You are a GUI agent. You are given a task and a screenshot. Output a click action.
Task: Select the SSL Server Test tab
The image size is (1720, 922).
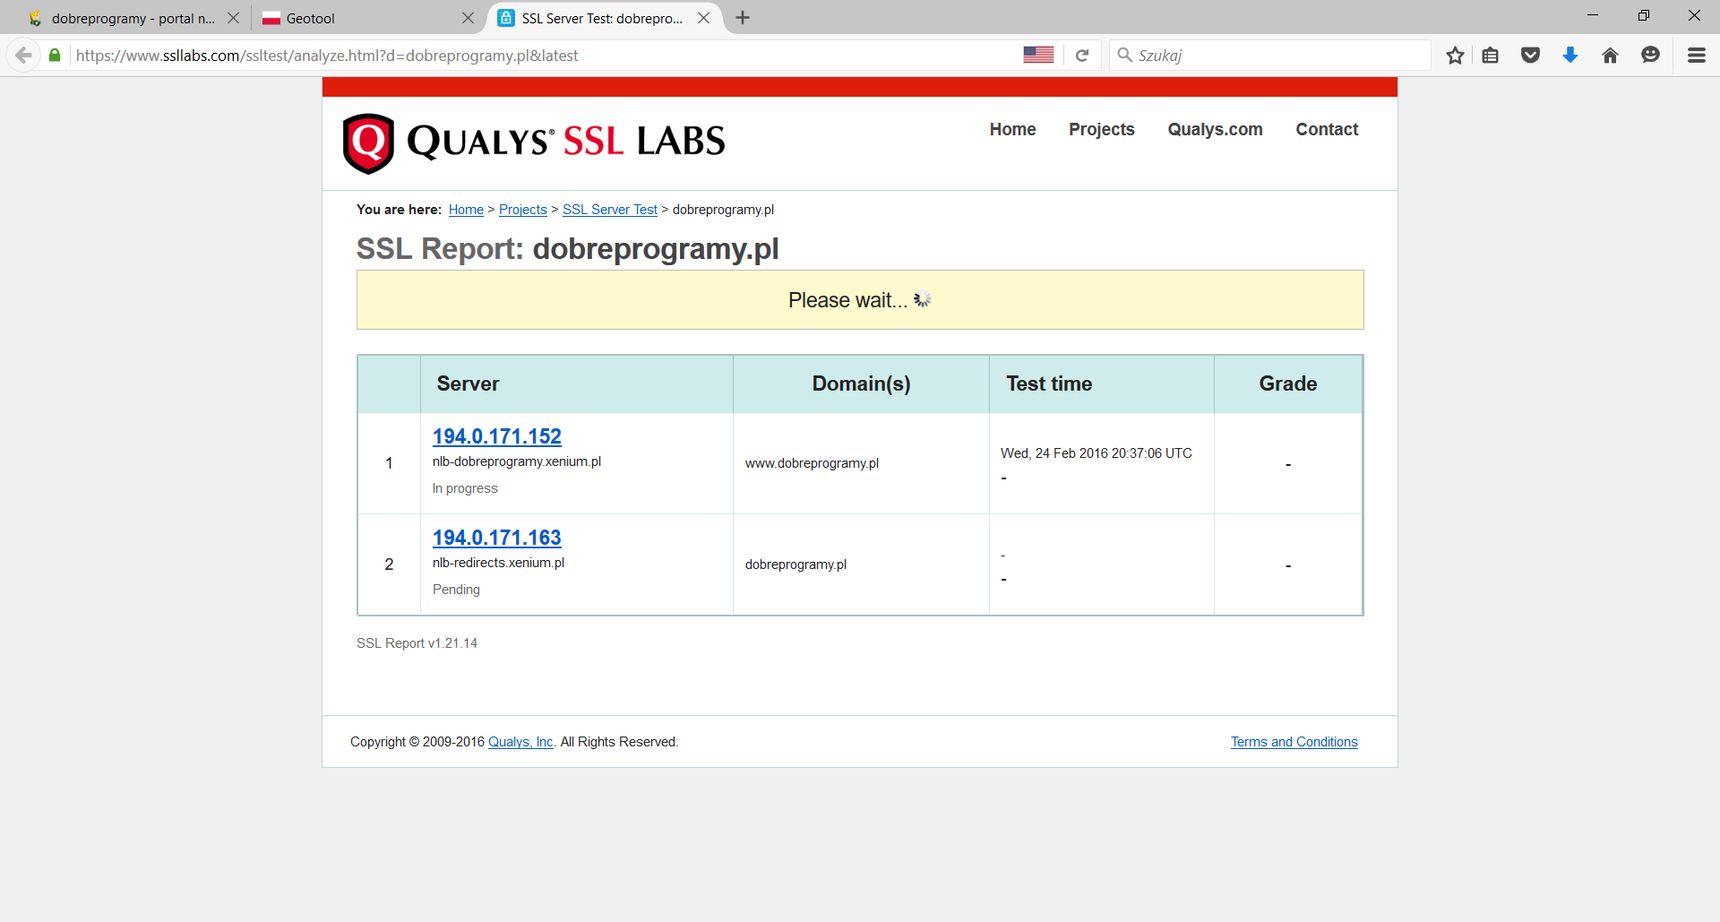(604, 18)
